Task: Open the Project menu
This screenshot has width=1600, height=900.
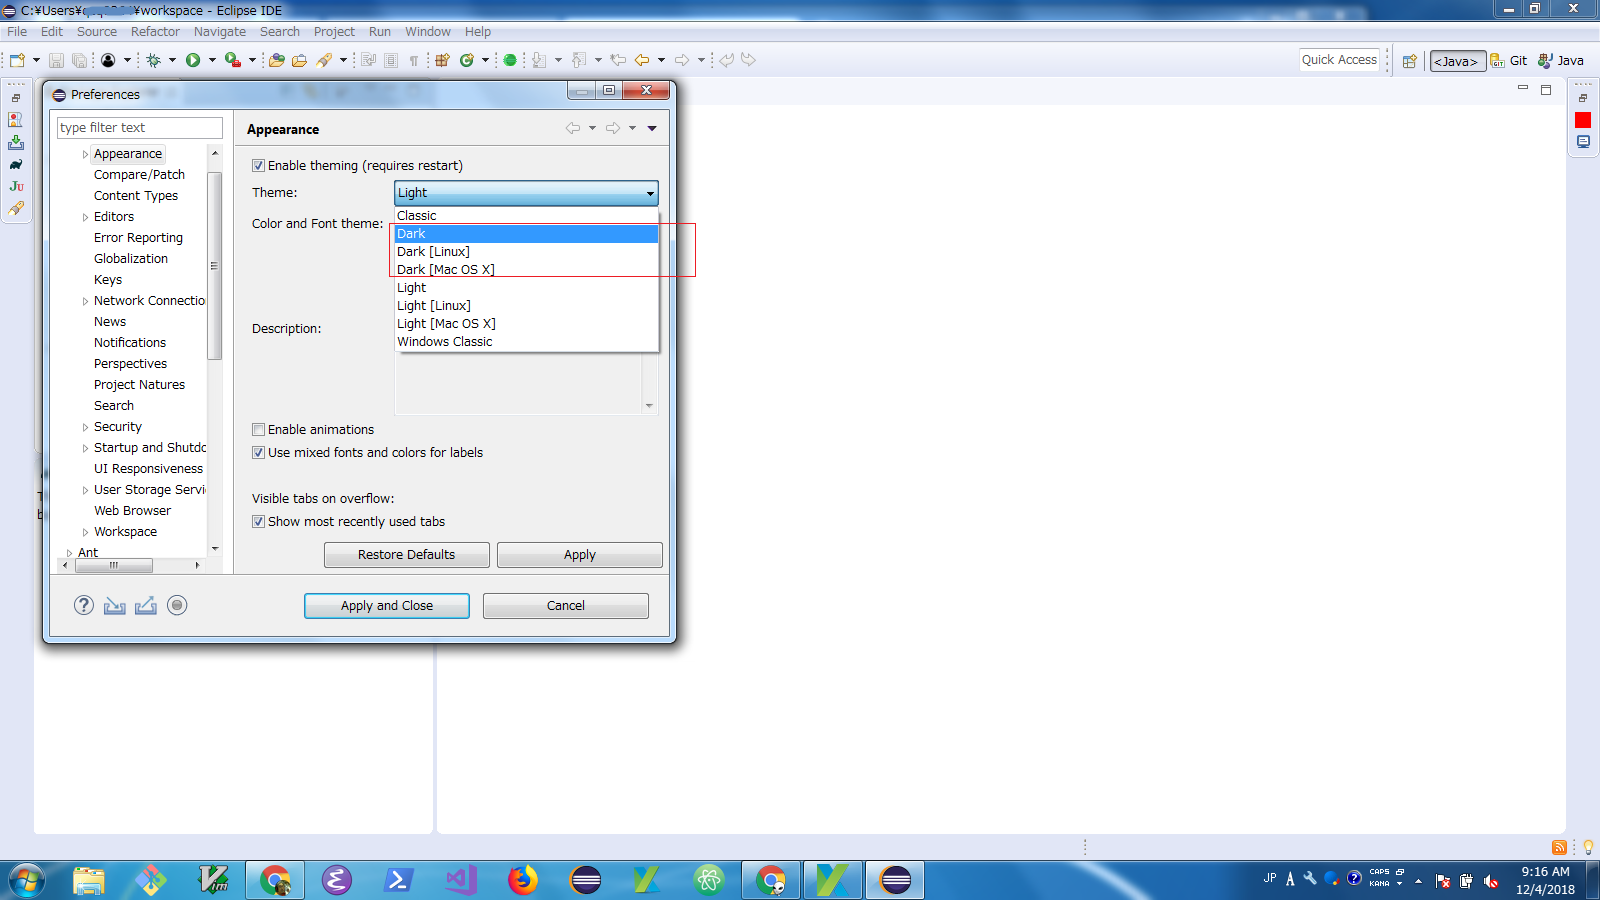Action: pyautogui.click(x=334, y=32)
